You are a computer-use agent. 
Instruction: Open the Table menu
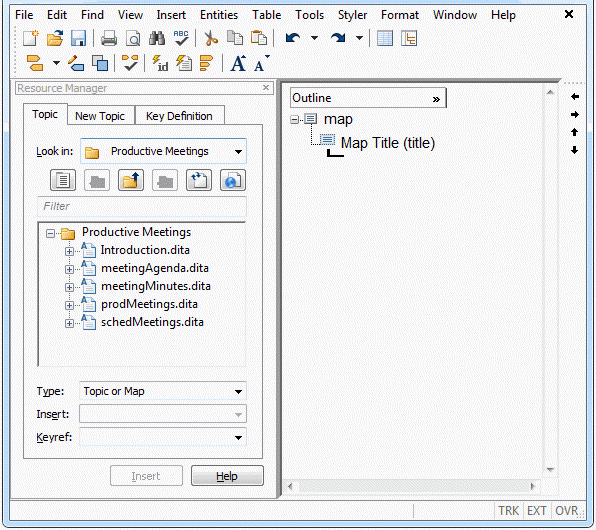(266, 15)
